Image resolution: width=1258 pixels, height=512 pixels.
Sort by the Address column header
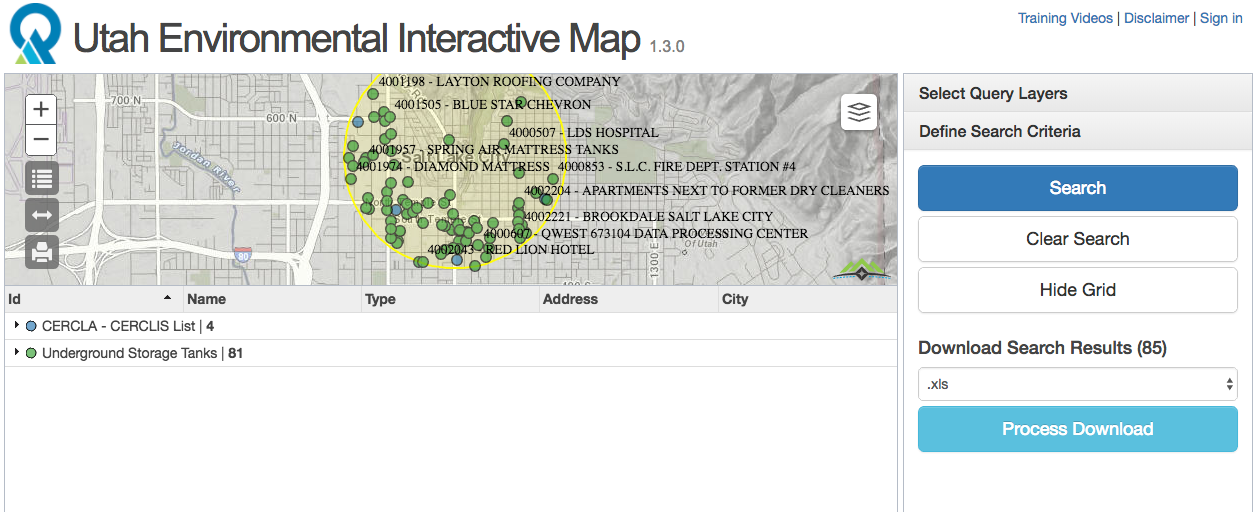628,299
